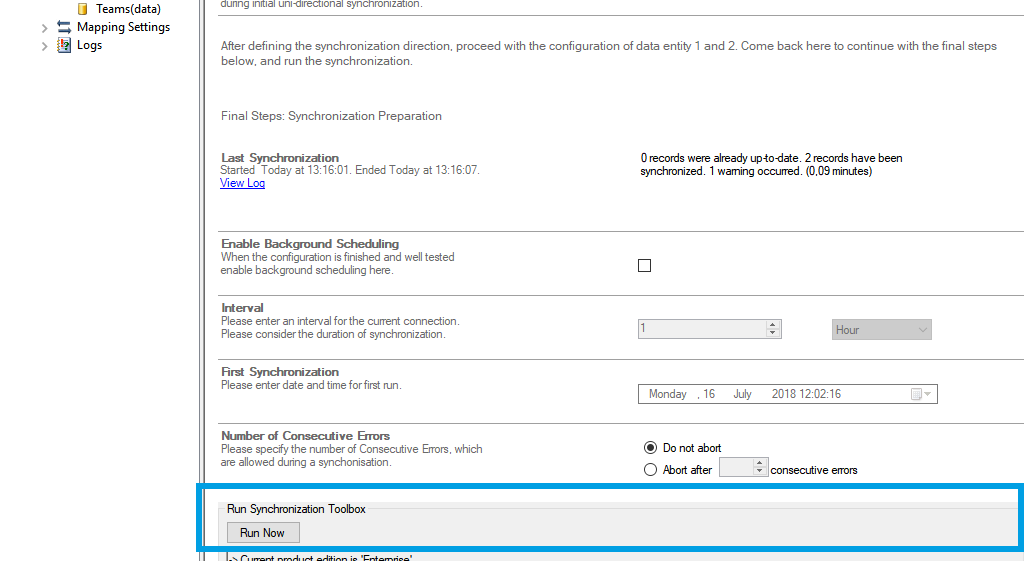The width and height of the screenshot is (1024, 561).
Task: Increase consecutive errors count with up arrow
Action: coord(760,463)
